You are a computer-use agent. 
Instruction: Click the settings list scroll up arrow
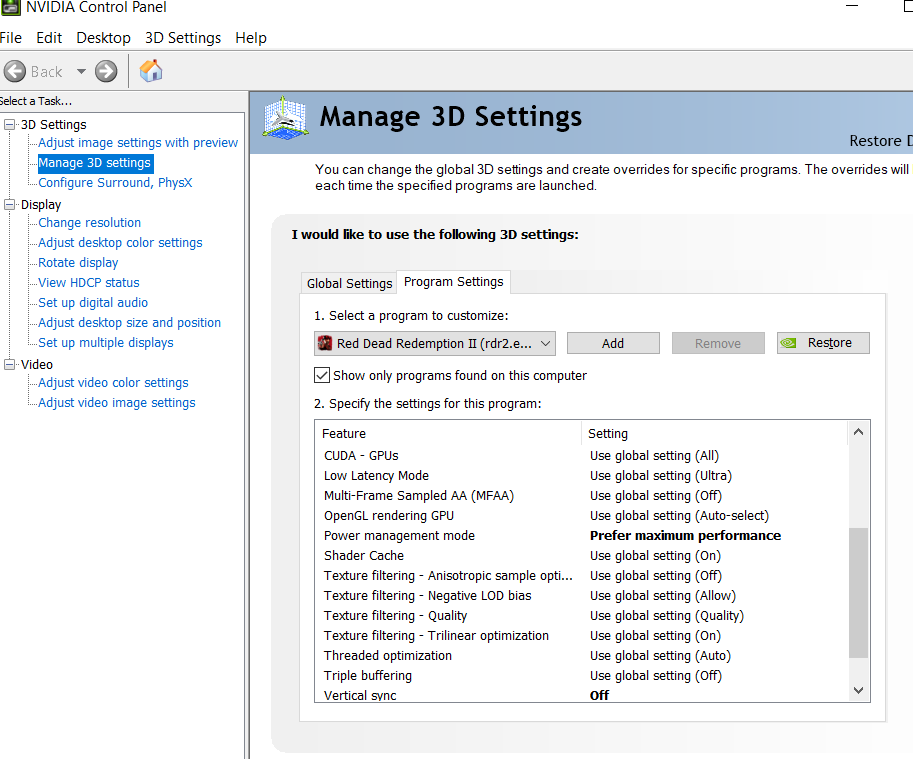click(858, 432)
